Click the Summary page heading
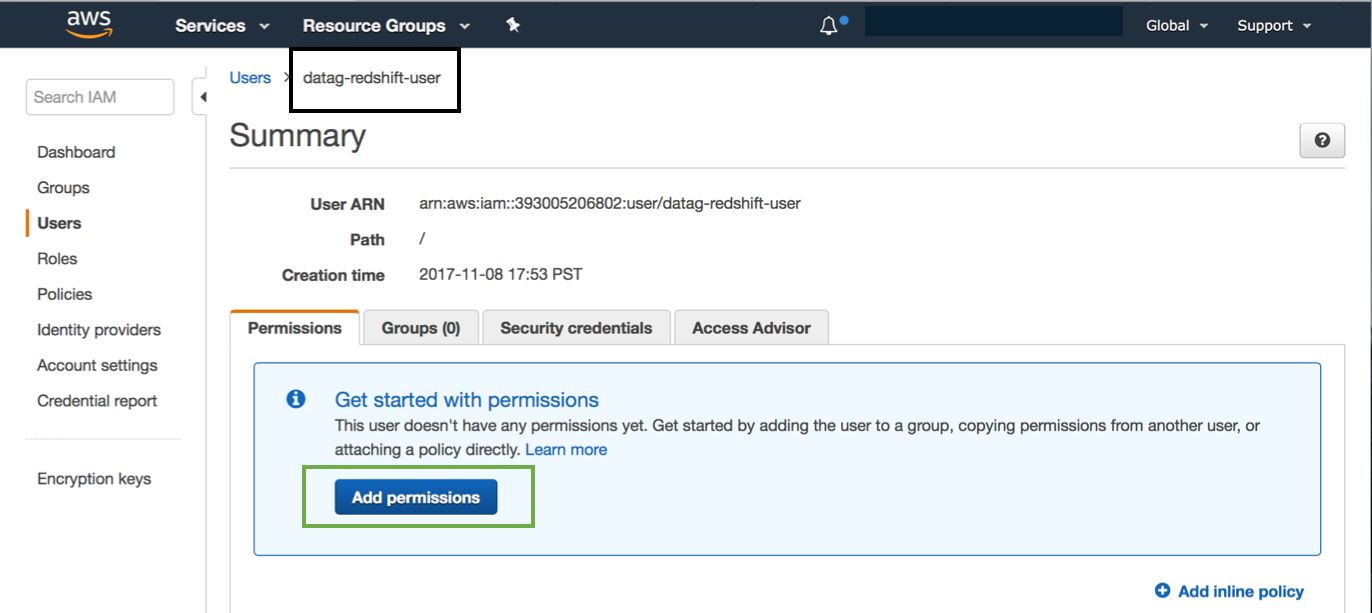Viewport: 1372px width, 613px height. point(298,136)
